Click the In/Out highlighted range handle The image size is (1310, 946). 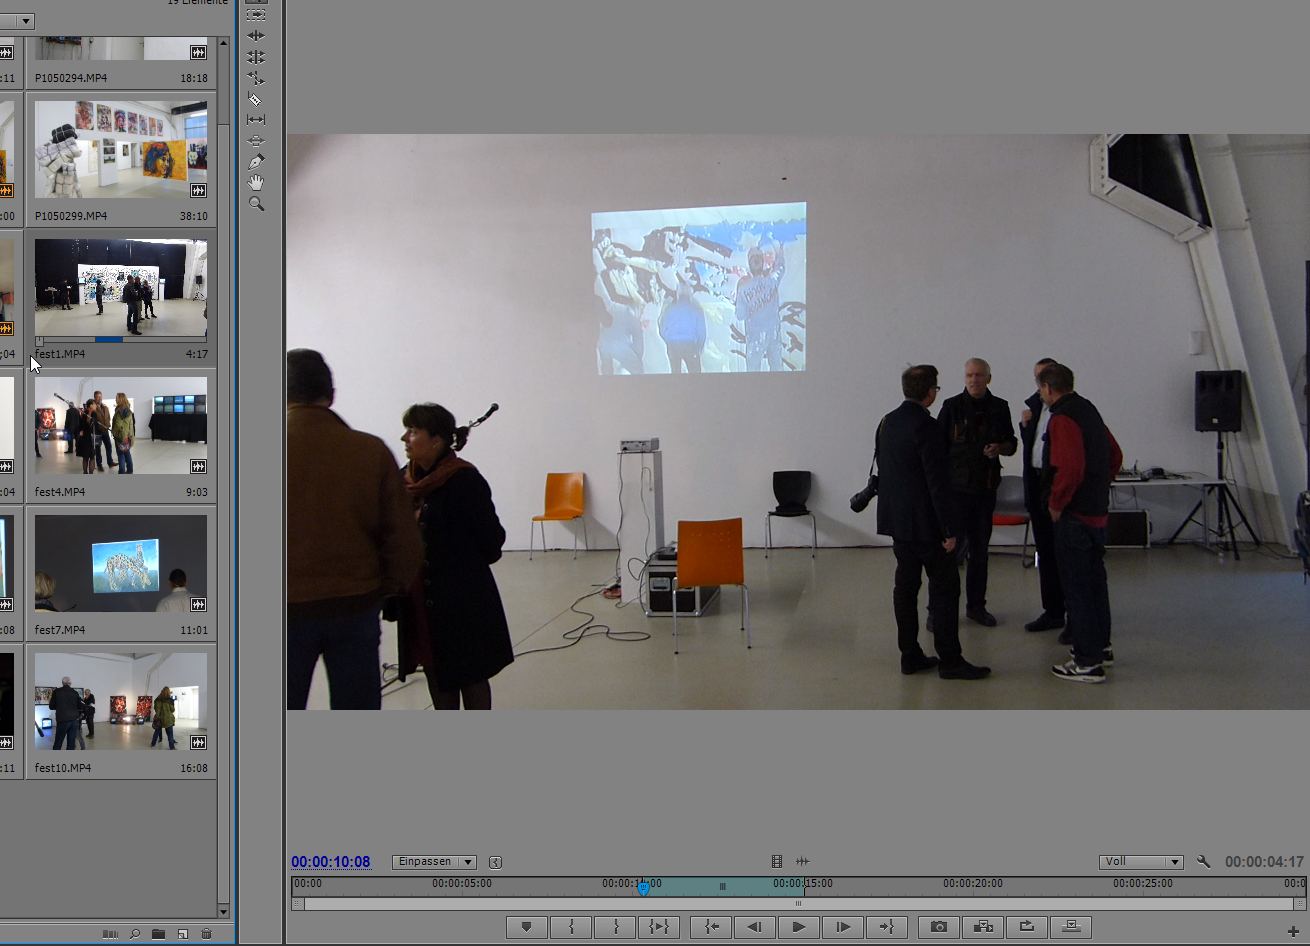(x=722, y=886)
